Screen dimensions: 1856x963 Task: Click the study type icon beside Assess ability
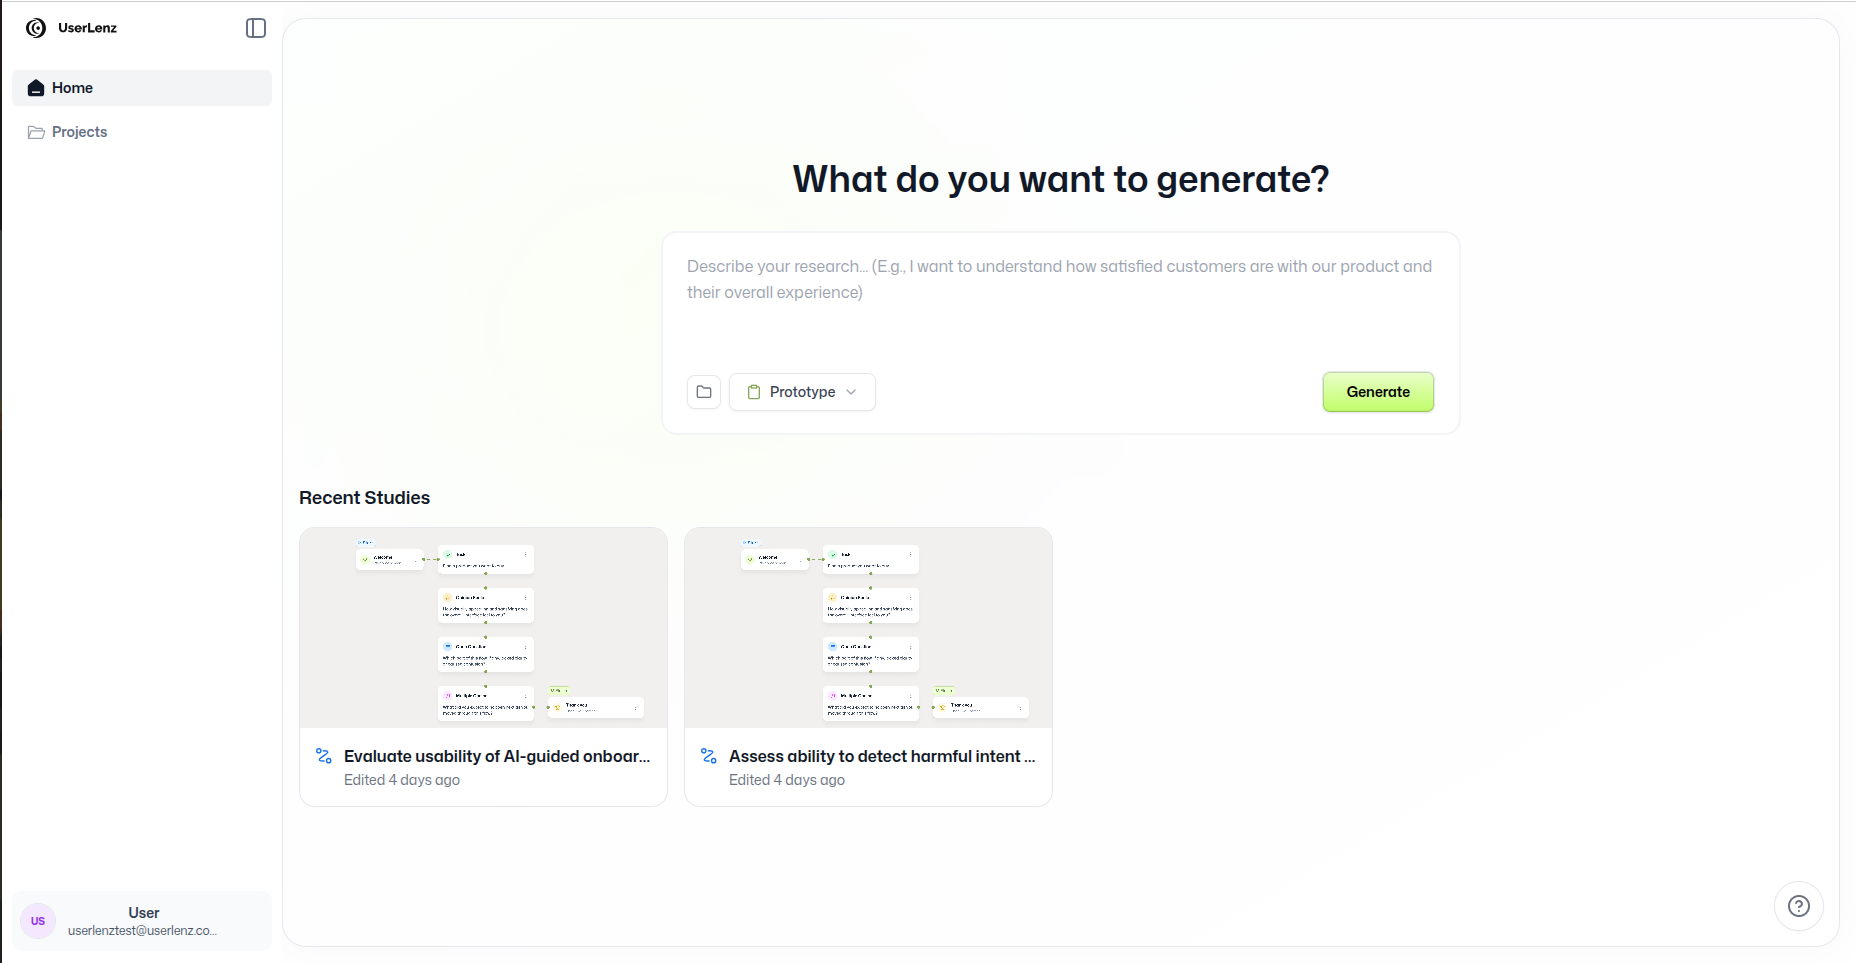coord(709,756)
